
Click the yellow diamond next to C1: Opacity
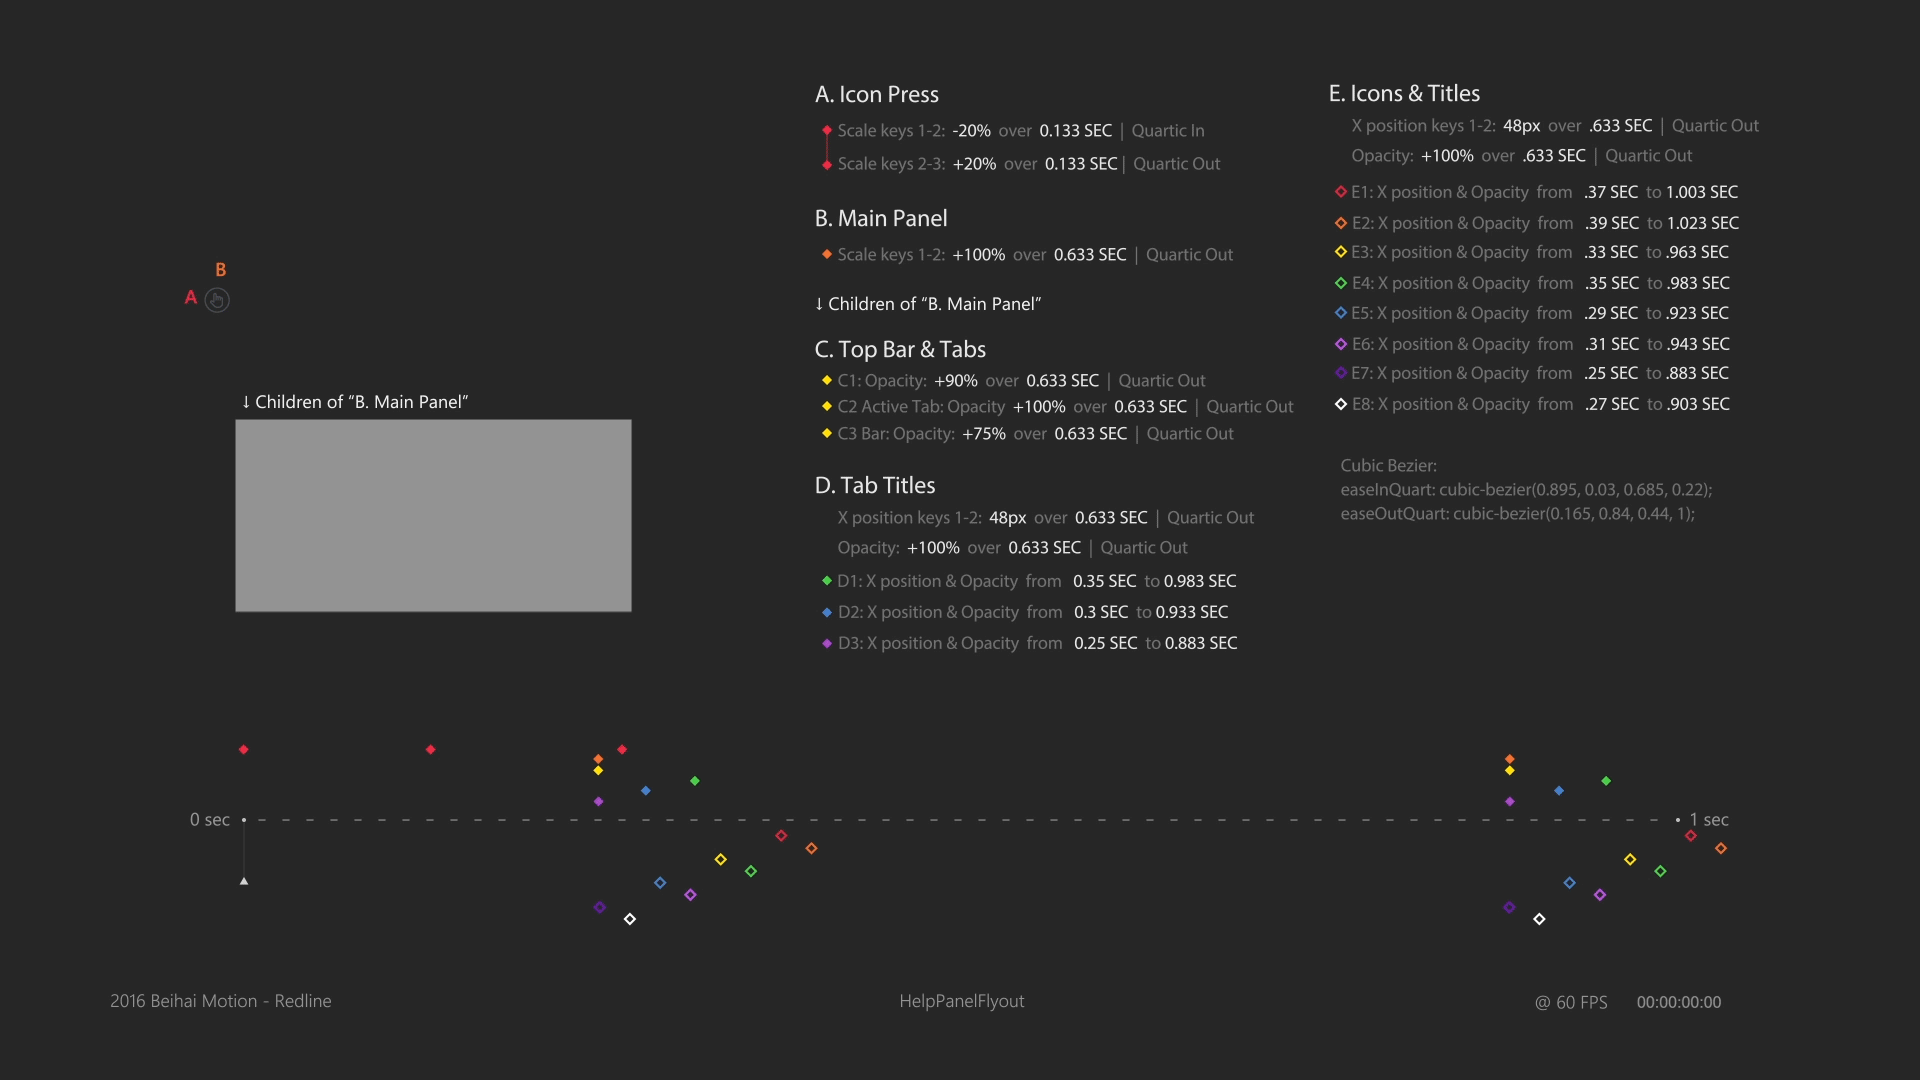pyautogui.click(x=827, y=380)
